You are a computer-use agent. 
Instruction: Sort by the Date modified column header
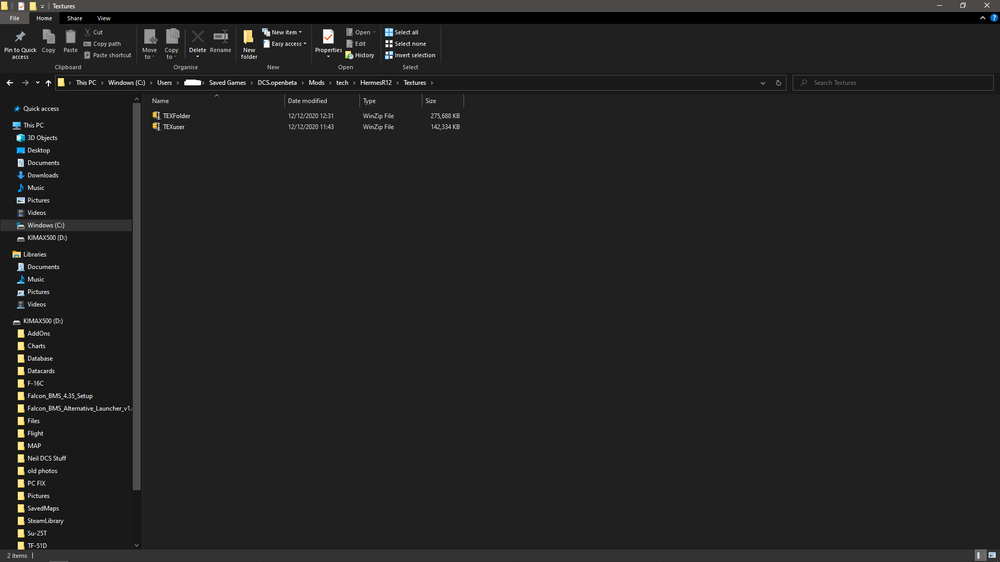coord(322,101)
